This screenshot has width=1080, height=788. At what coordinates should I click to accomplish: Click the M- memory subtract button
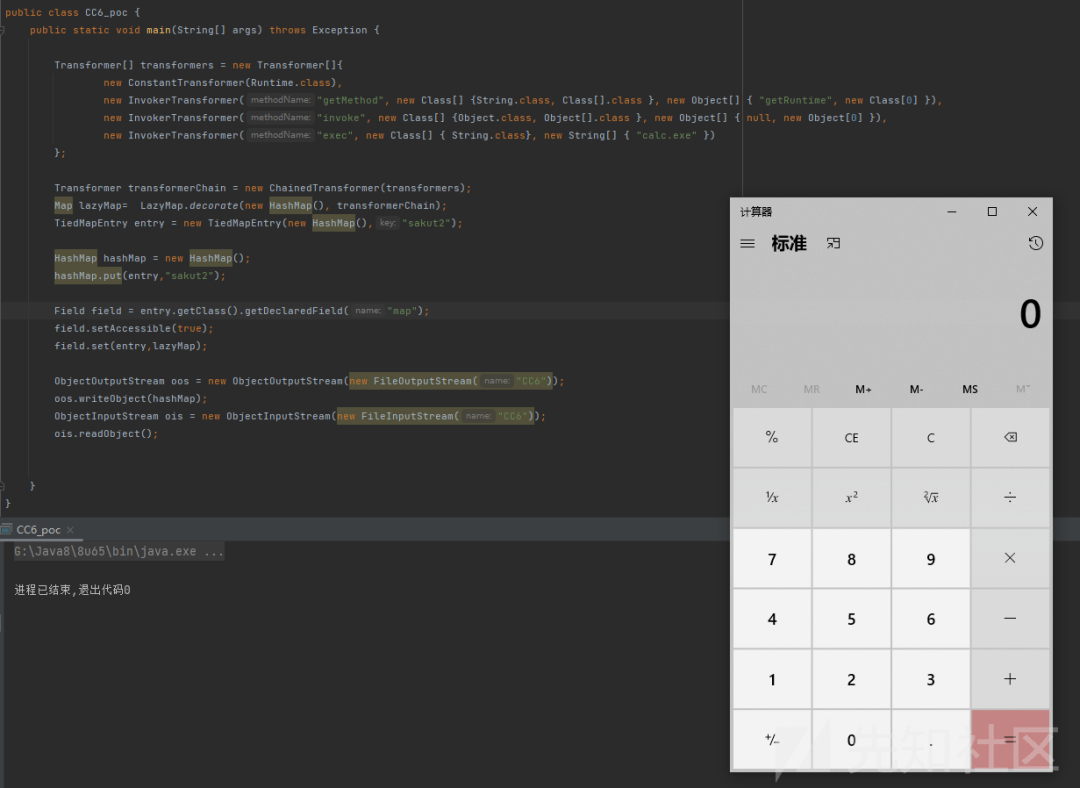(916, 389)
